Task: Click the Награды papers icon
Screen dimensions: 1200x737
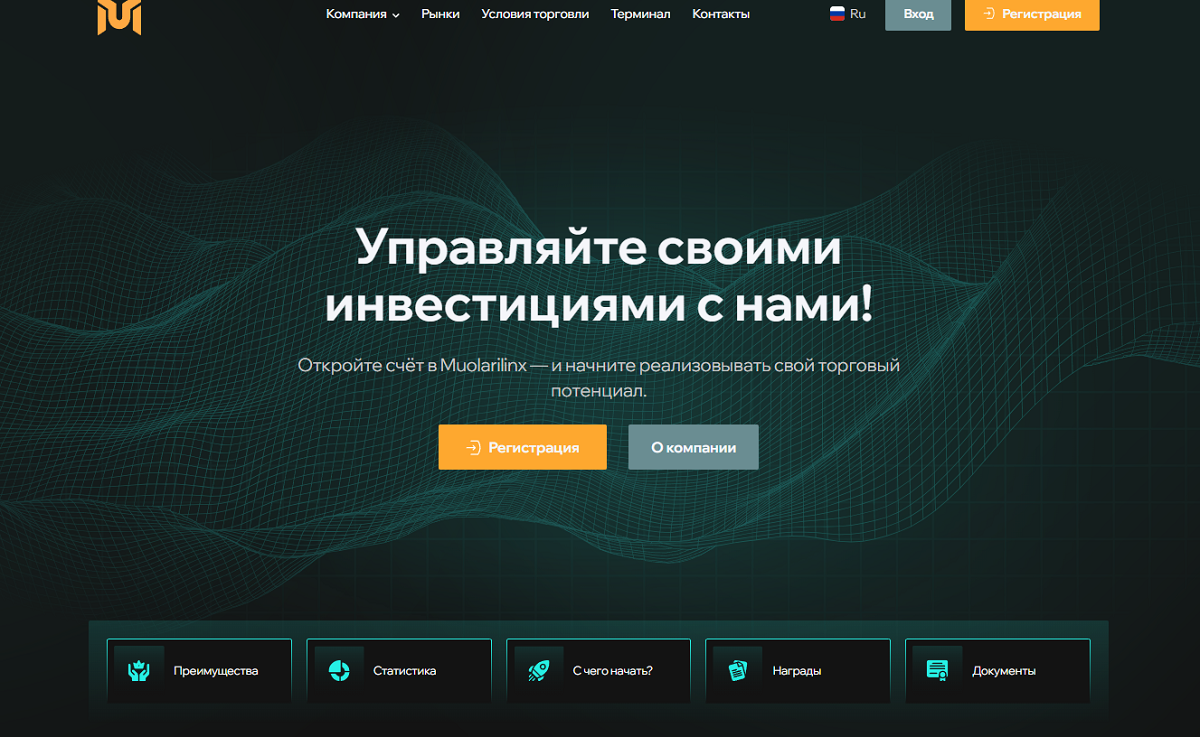Action: click(738, 671)
